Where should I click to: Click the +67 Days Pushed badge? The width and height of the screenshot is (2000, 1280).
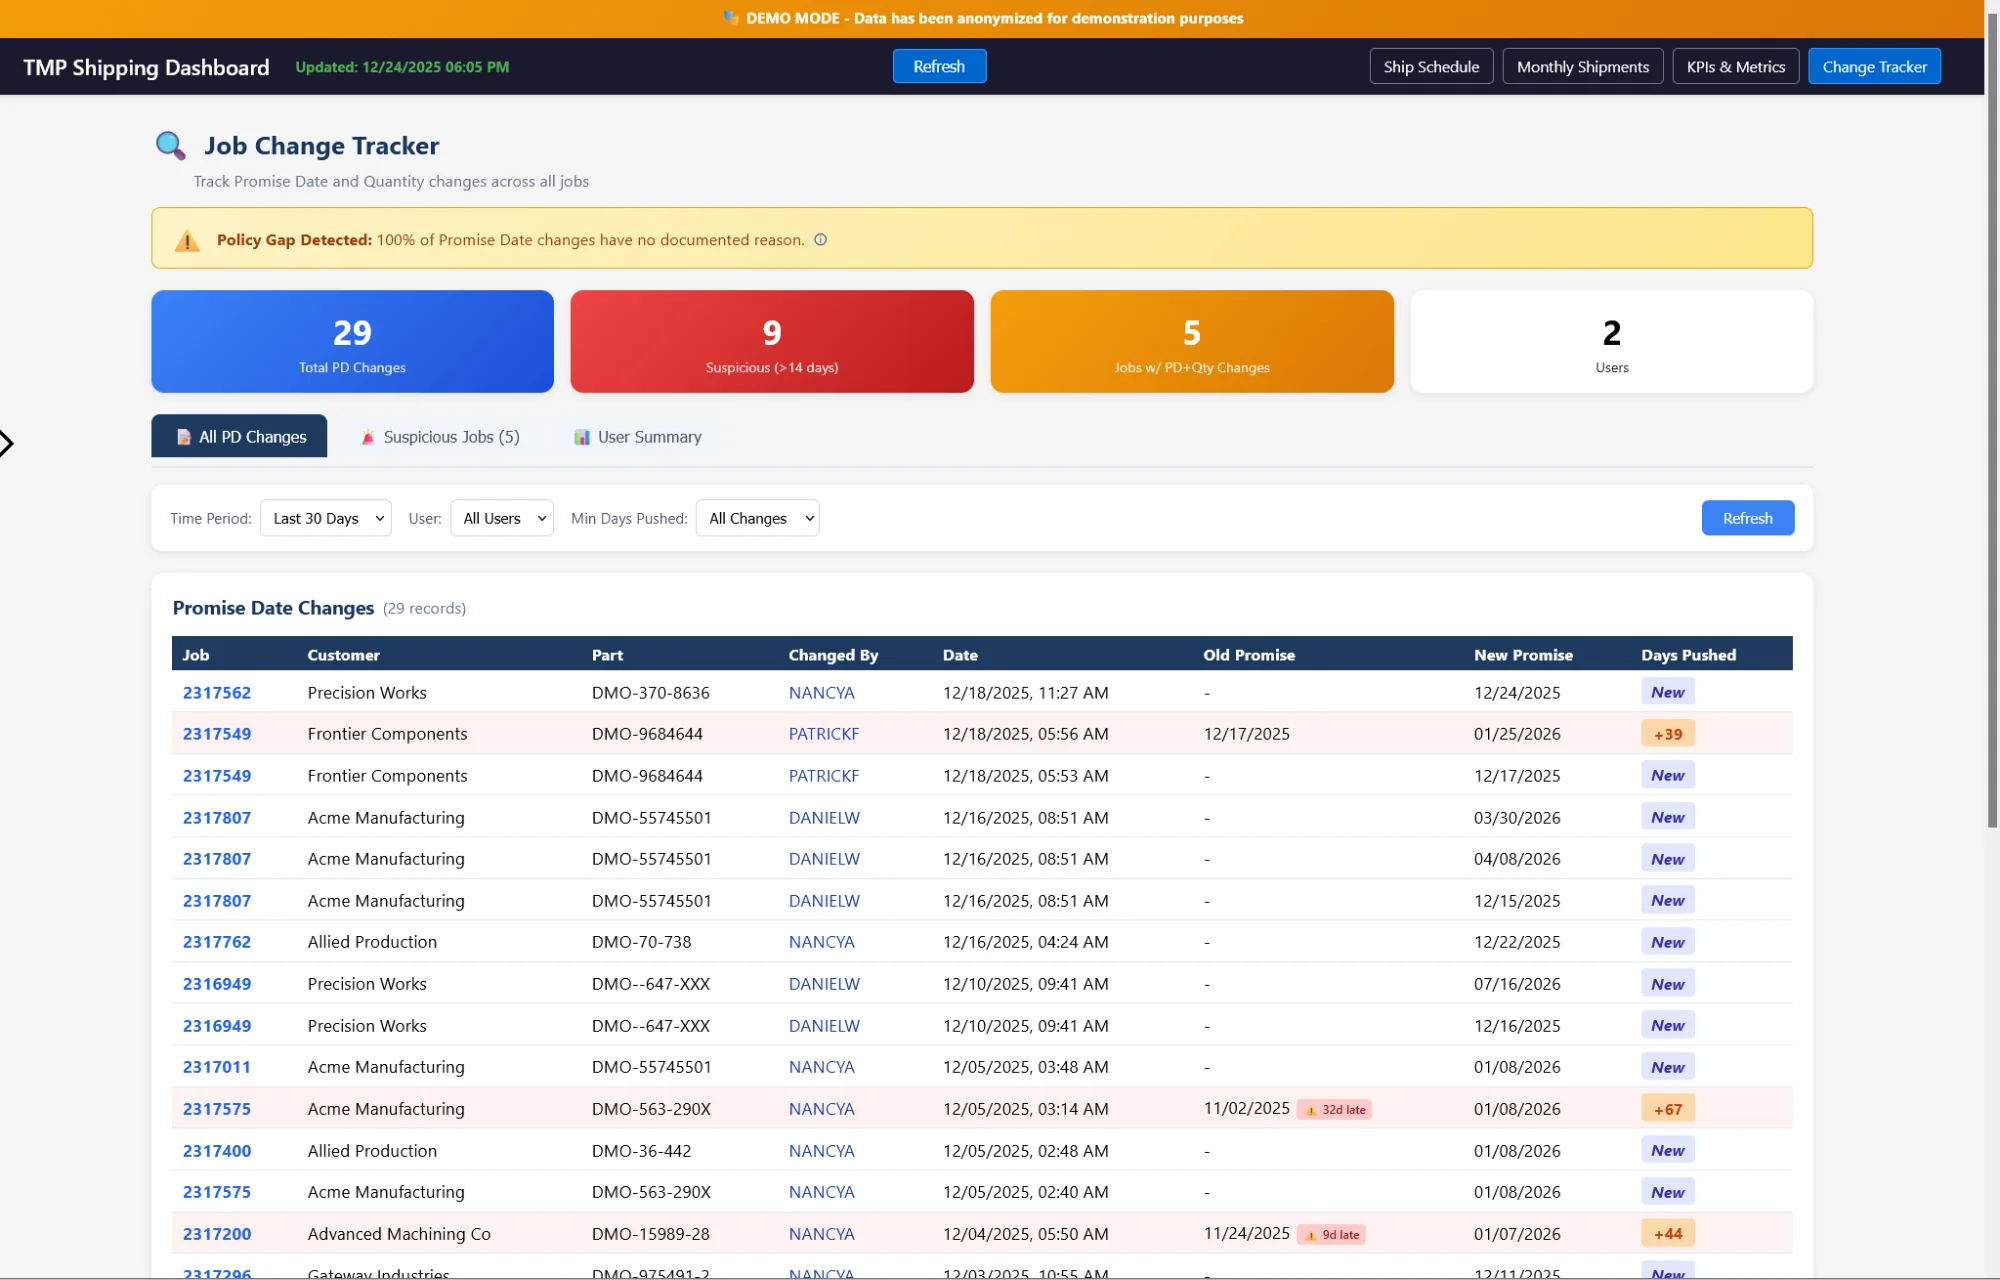[1667, 1109]
